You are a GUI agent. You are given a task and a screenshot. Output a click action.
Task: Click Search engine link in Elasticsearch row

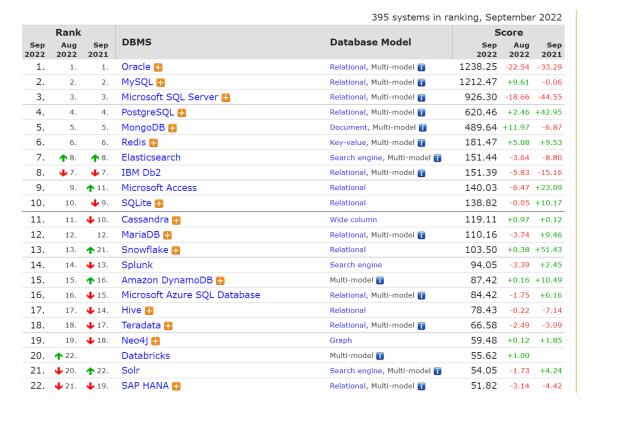pos(356,158)
